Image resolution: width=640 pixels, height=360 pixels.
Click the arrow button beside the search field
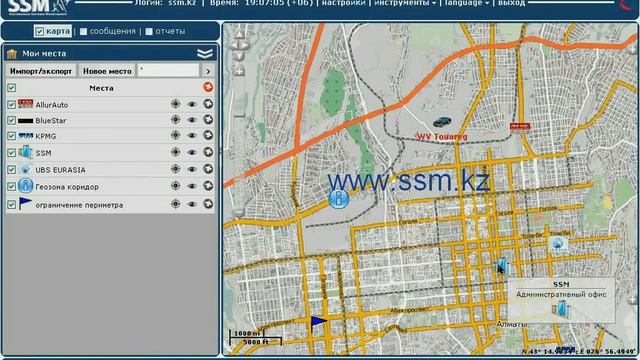click(208, 71)
